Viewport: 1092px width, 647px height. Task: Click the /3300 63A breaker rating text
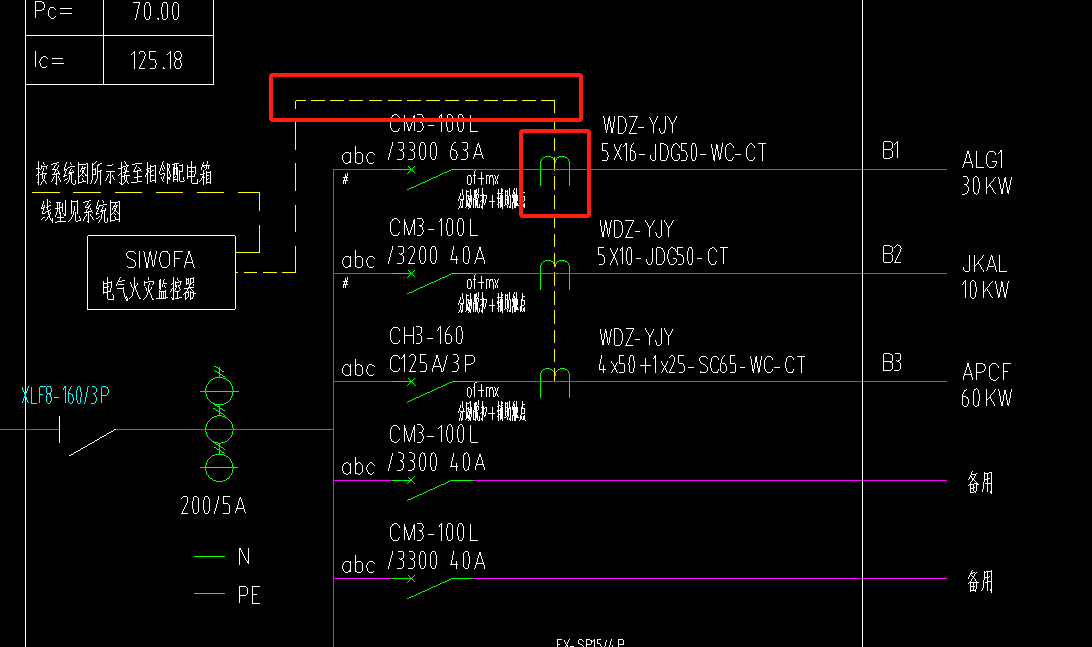tap(436, 152)
